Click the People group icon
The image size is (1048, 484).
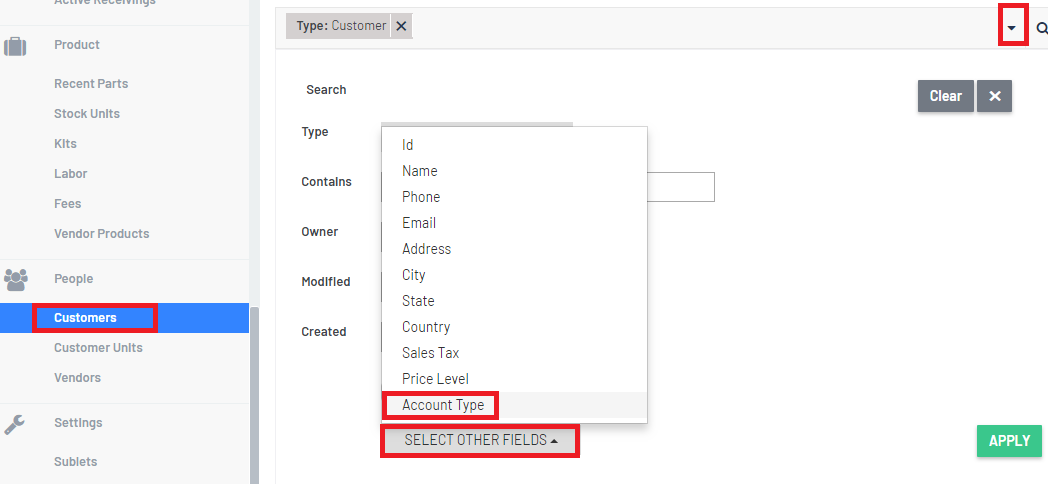point(15,279)
